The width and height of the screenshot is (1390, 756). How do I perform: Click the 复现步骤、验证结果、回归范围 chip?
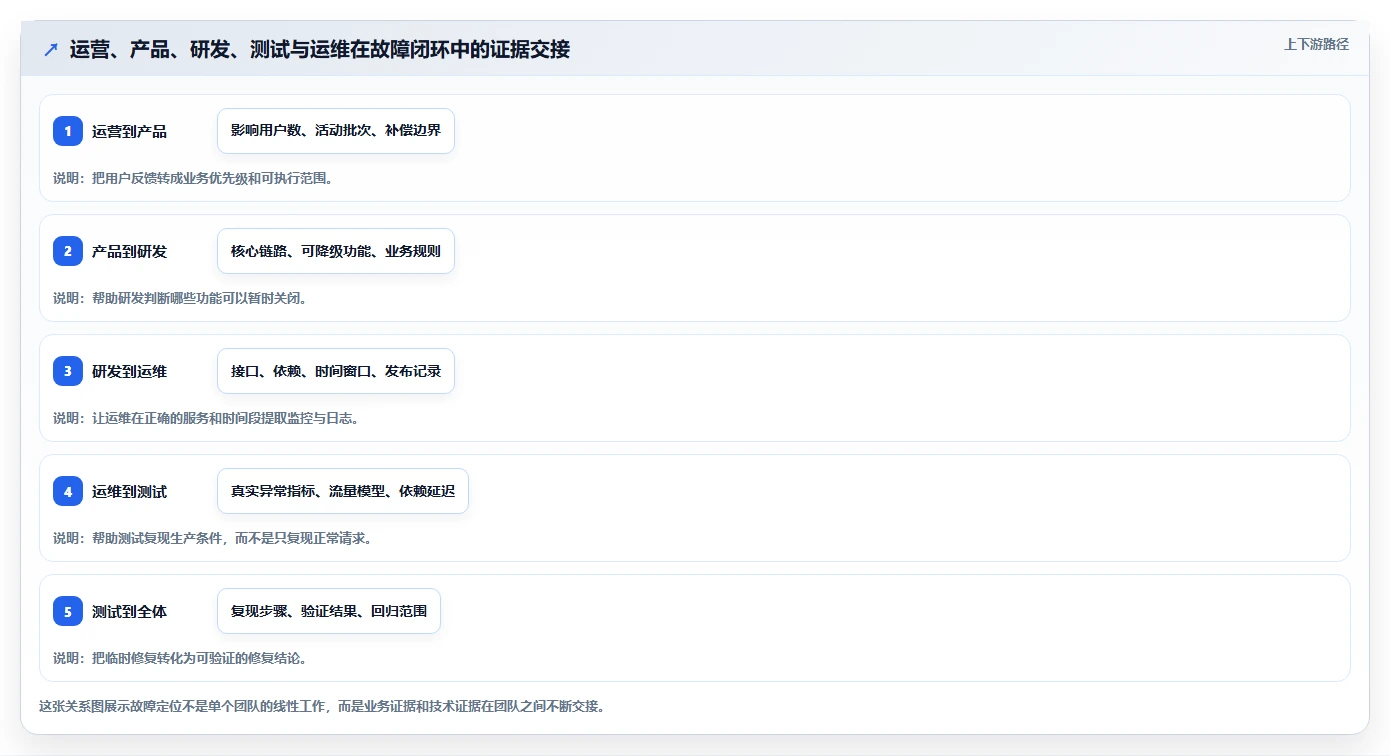(x=329, y=611)
